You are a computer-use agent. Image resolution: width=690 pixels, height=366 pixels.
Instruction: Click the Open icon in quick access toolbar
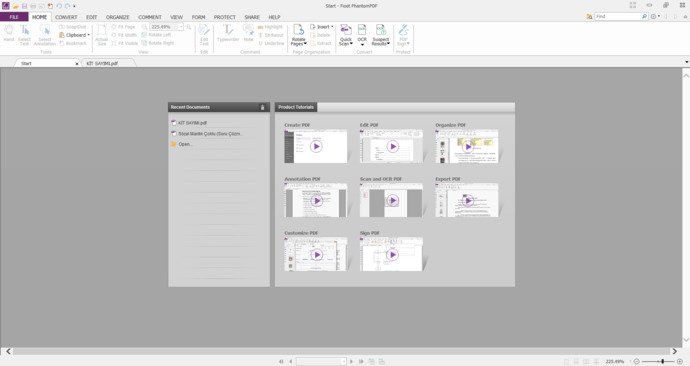(15, 6)
